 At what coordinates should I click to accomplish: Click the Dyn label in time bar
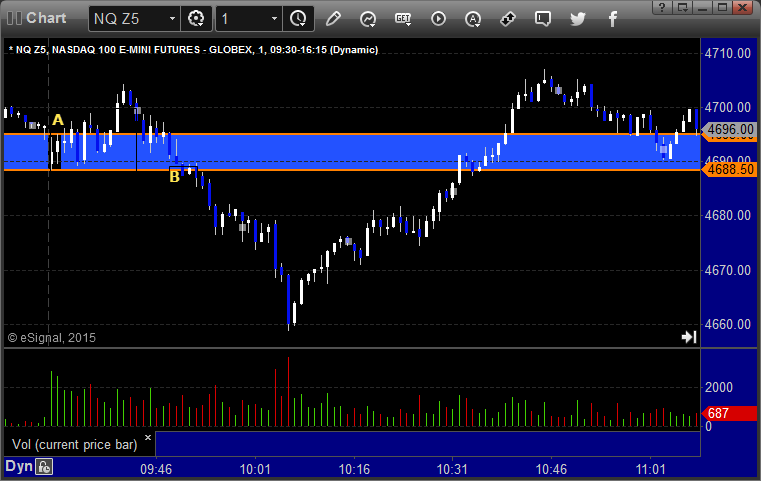(19, 466)
